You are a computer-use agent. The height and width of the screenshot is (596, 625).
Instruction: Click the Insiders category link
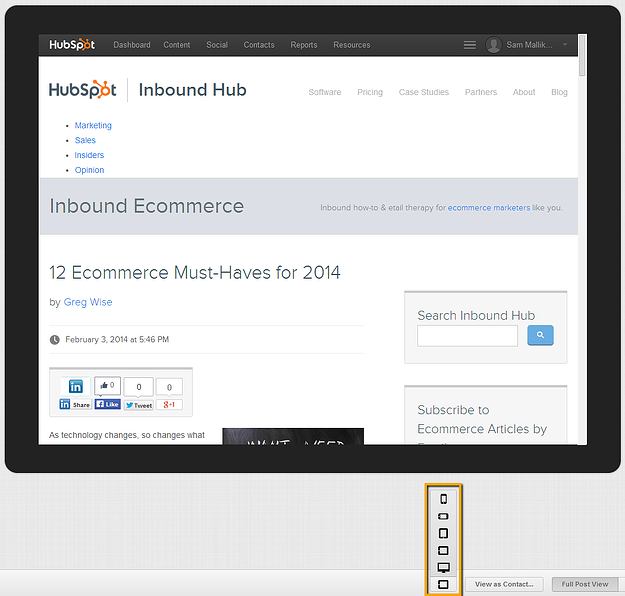[x=89, y=155]
